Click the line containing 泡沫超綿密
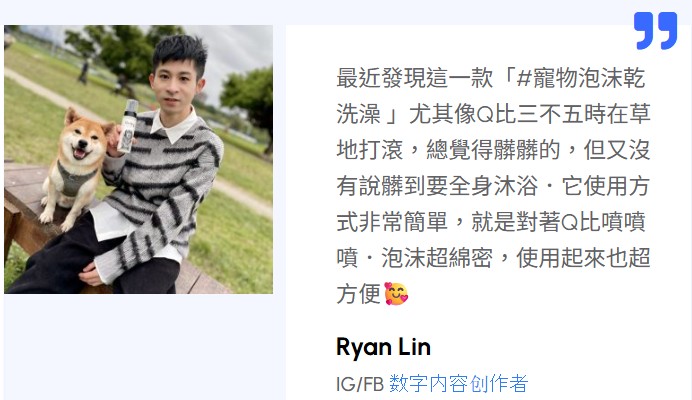Screen dimensions: 692x400 pyautogui.click(x=493, y=257)
